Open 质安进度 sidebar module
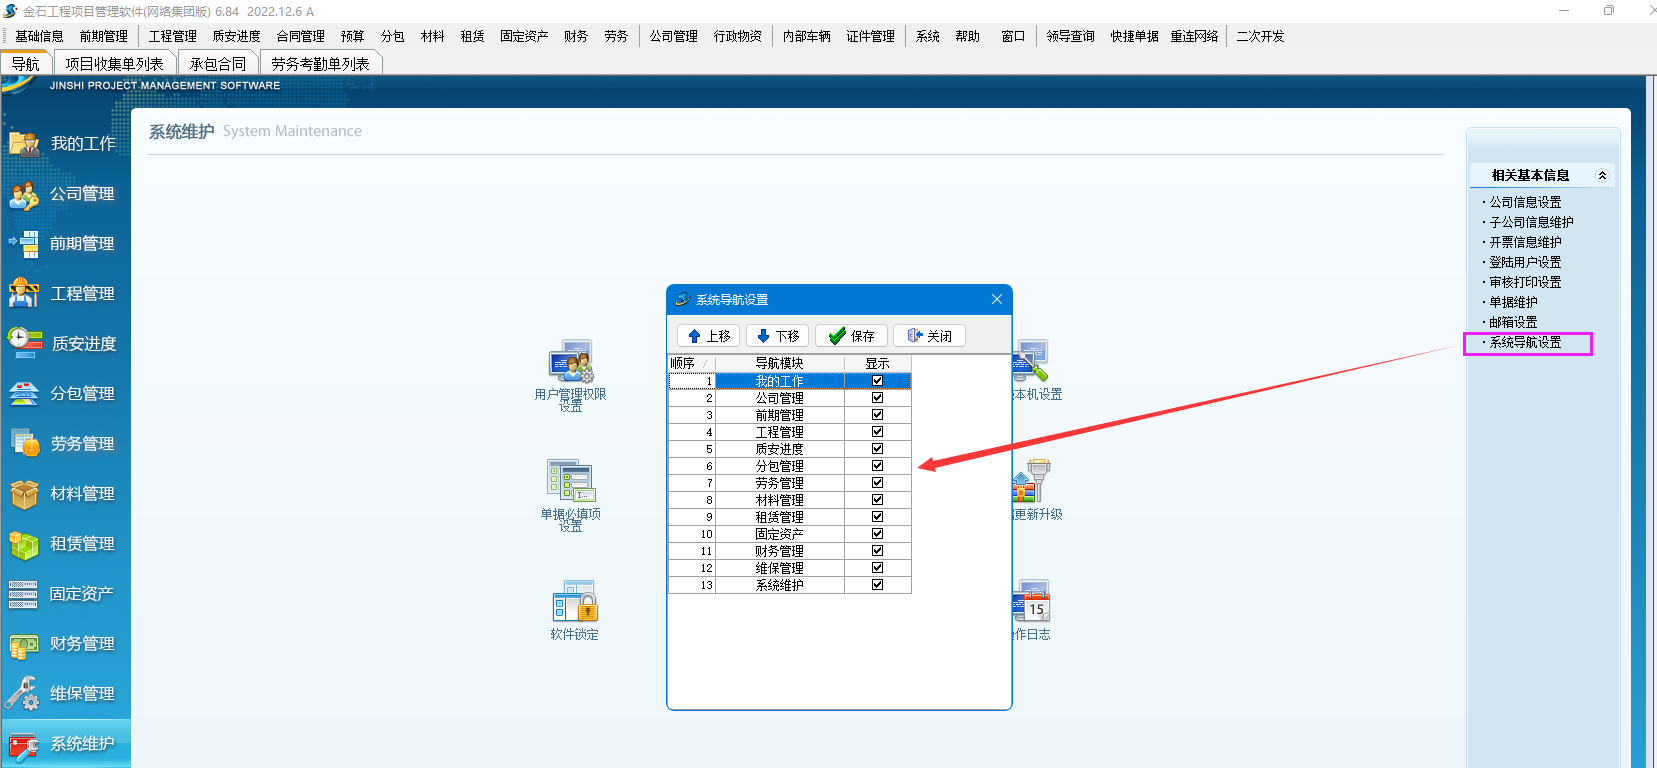The image size is (1657, 768). 66,344
